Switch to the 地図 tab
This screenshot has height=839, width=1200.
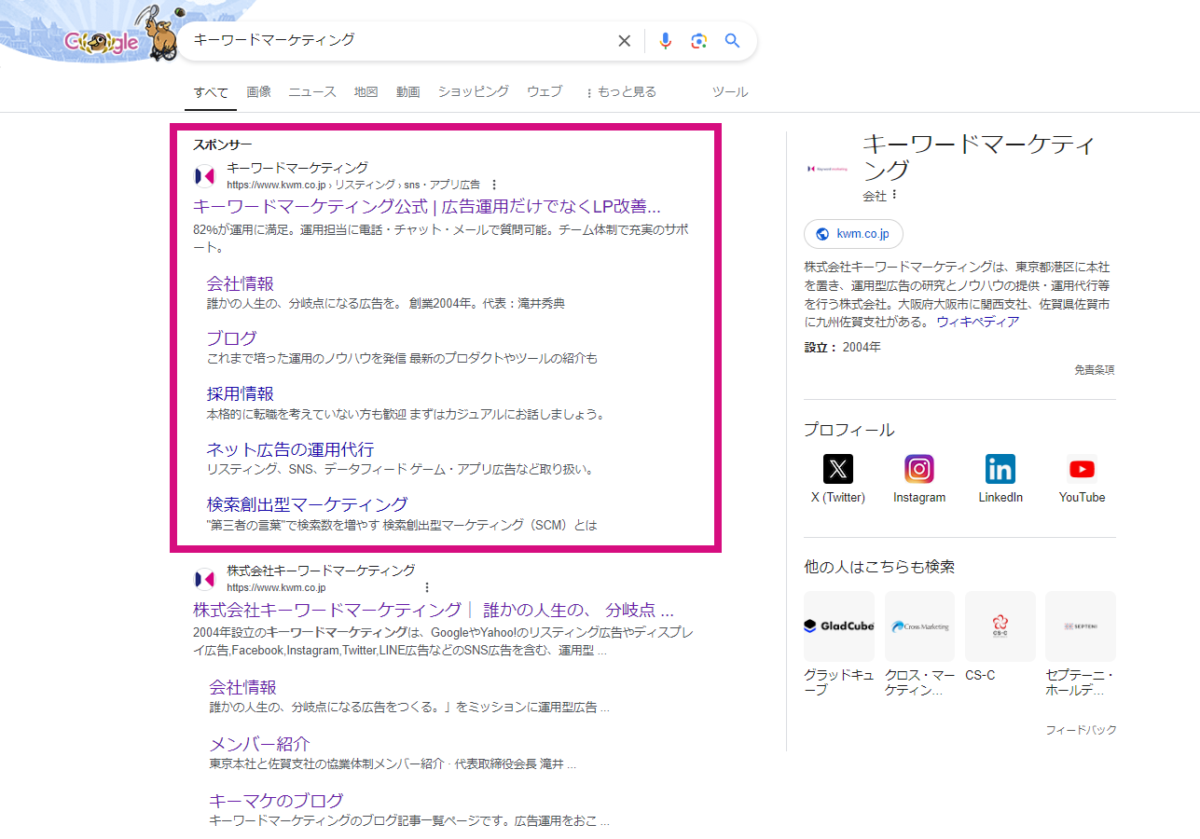pos(366,92)
